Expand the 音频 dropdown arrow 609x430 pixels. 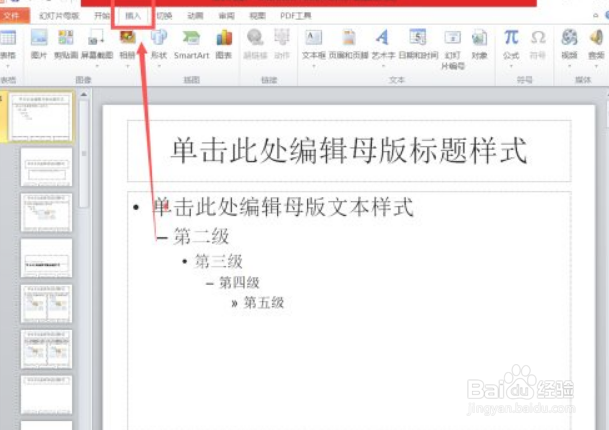(x=596, y=66)
